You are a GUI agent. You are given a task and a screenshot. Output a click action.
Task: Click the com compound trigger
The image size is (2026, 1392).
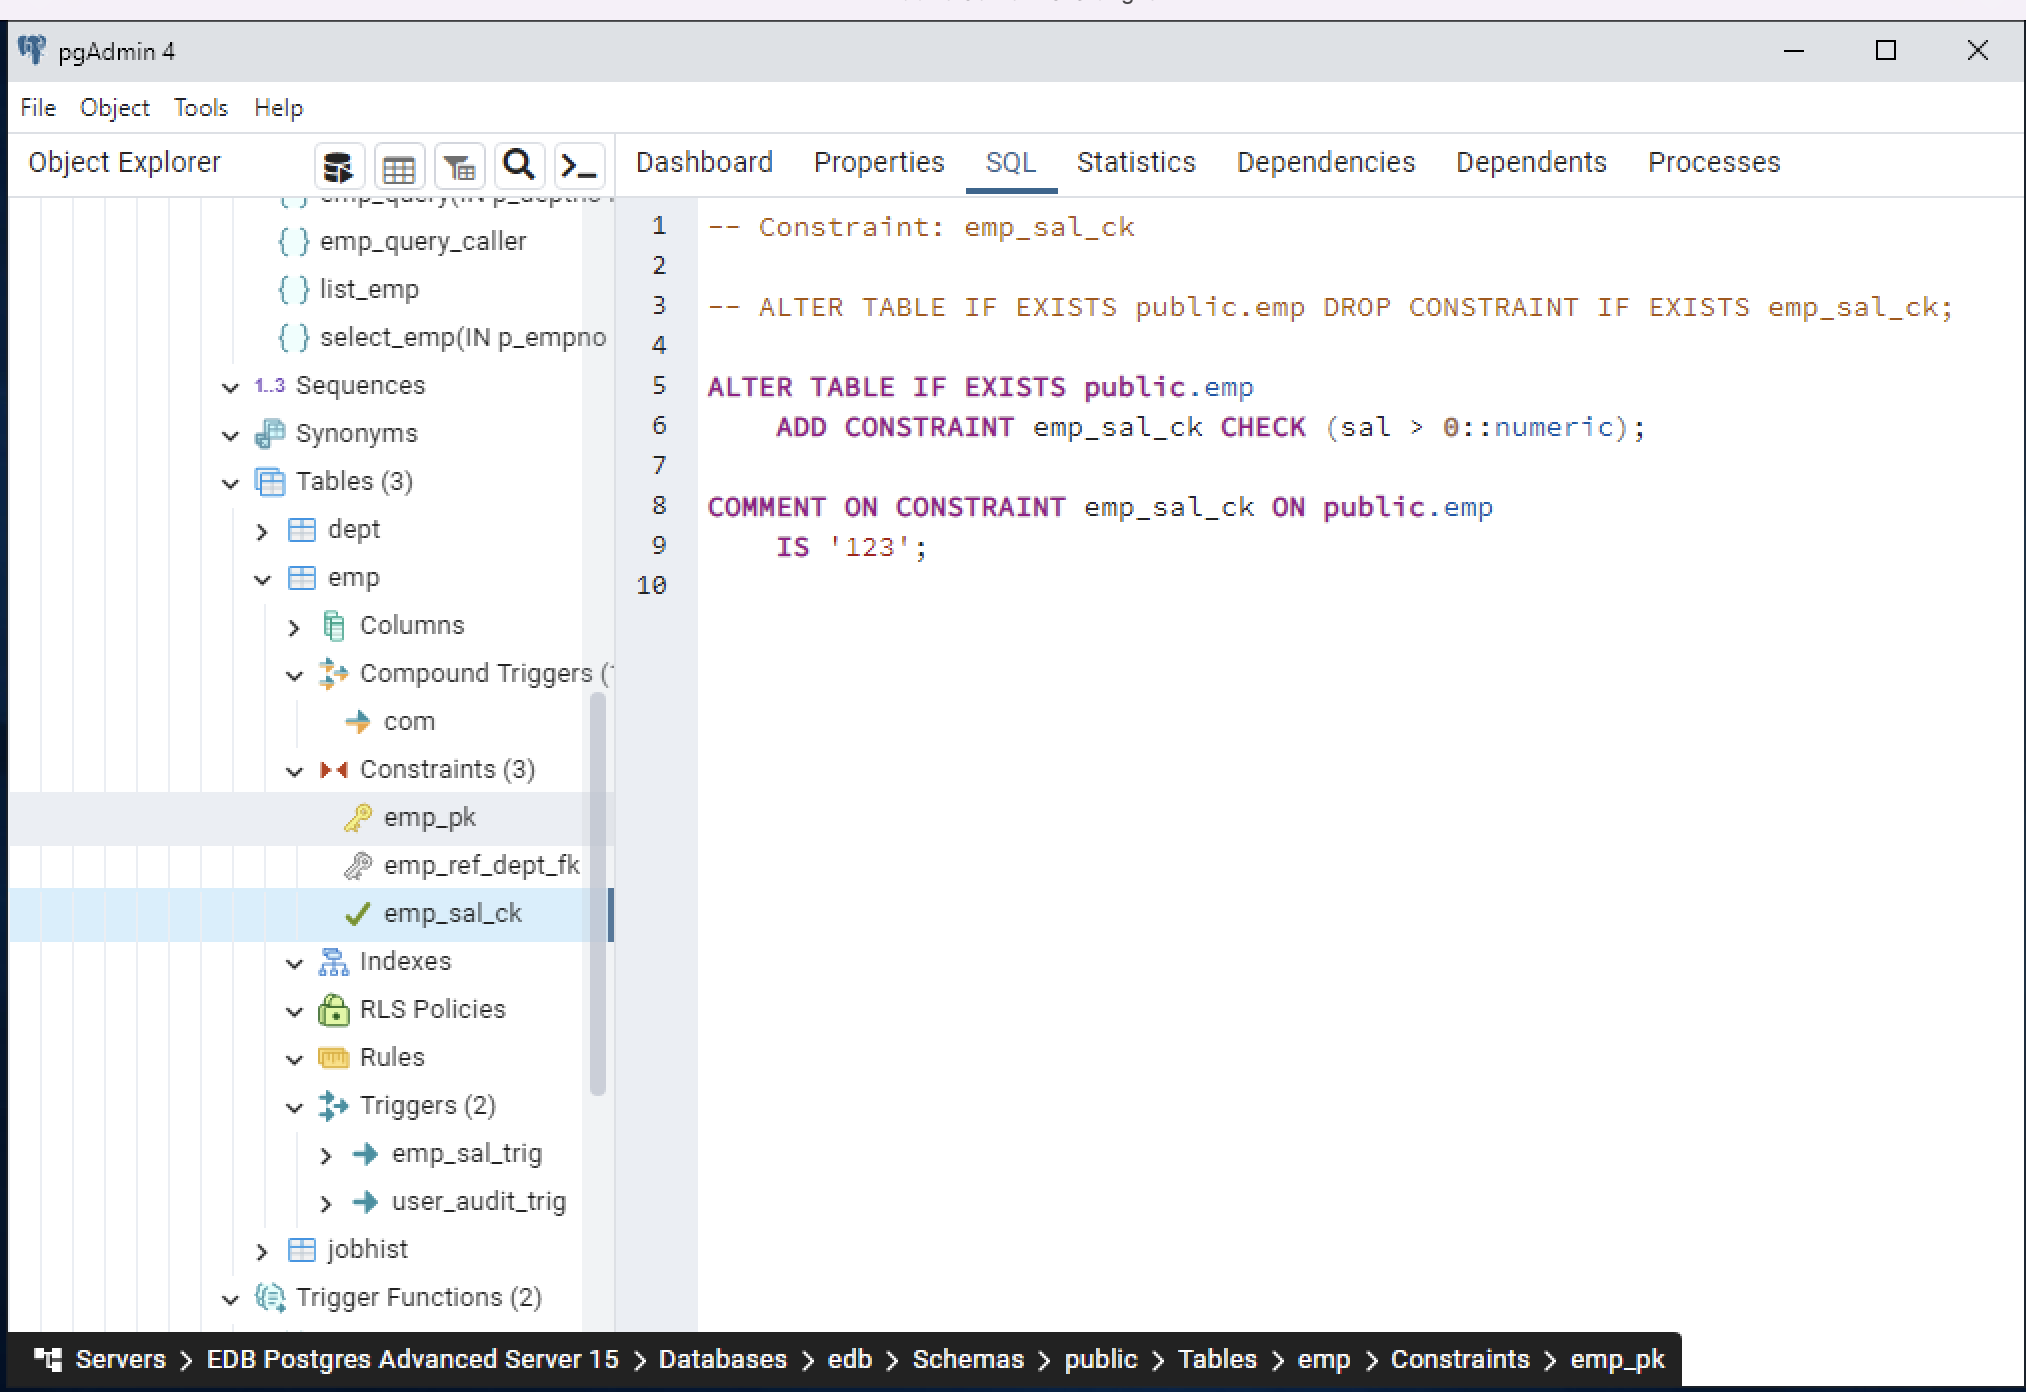click(410, 721)
